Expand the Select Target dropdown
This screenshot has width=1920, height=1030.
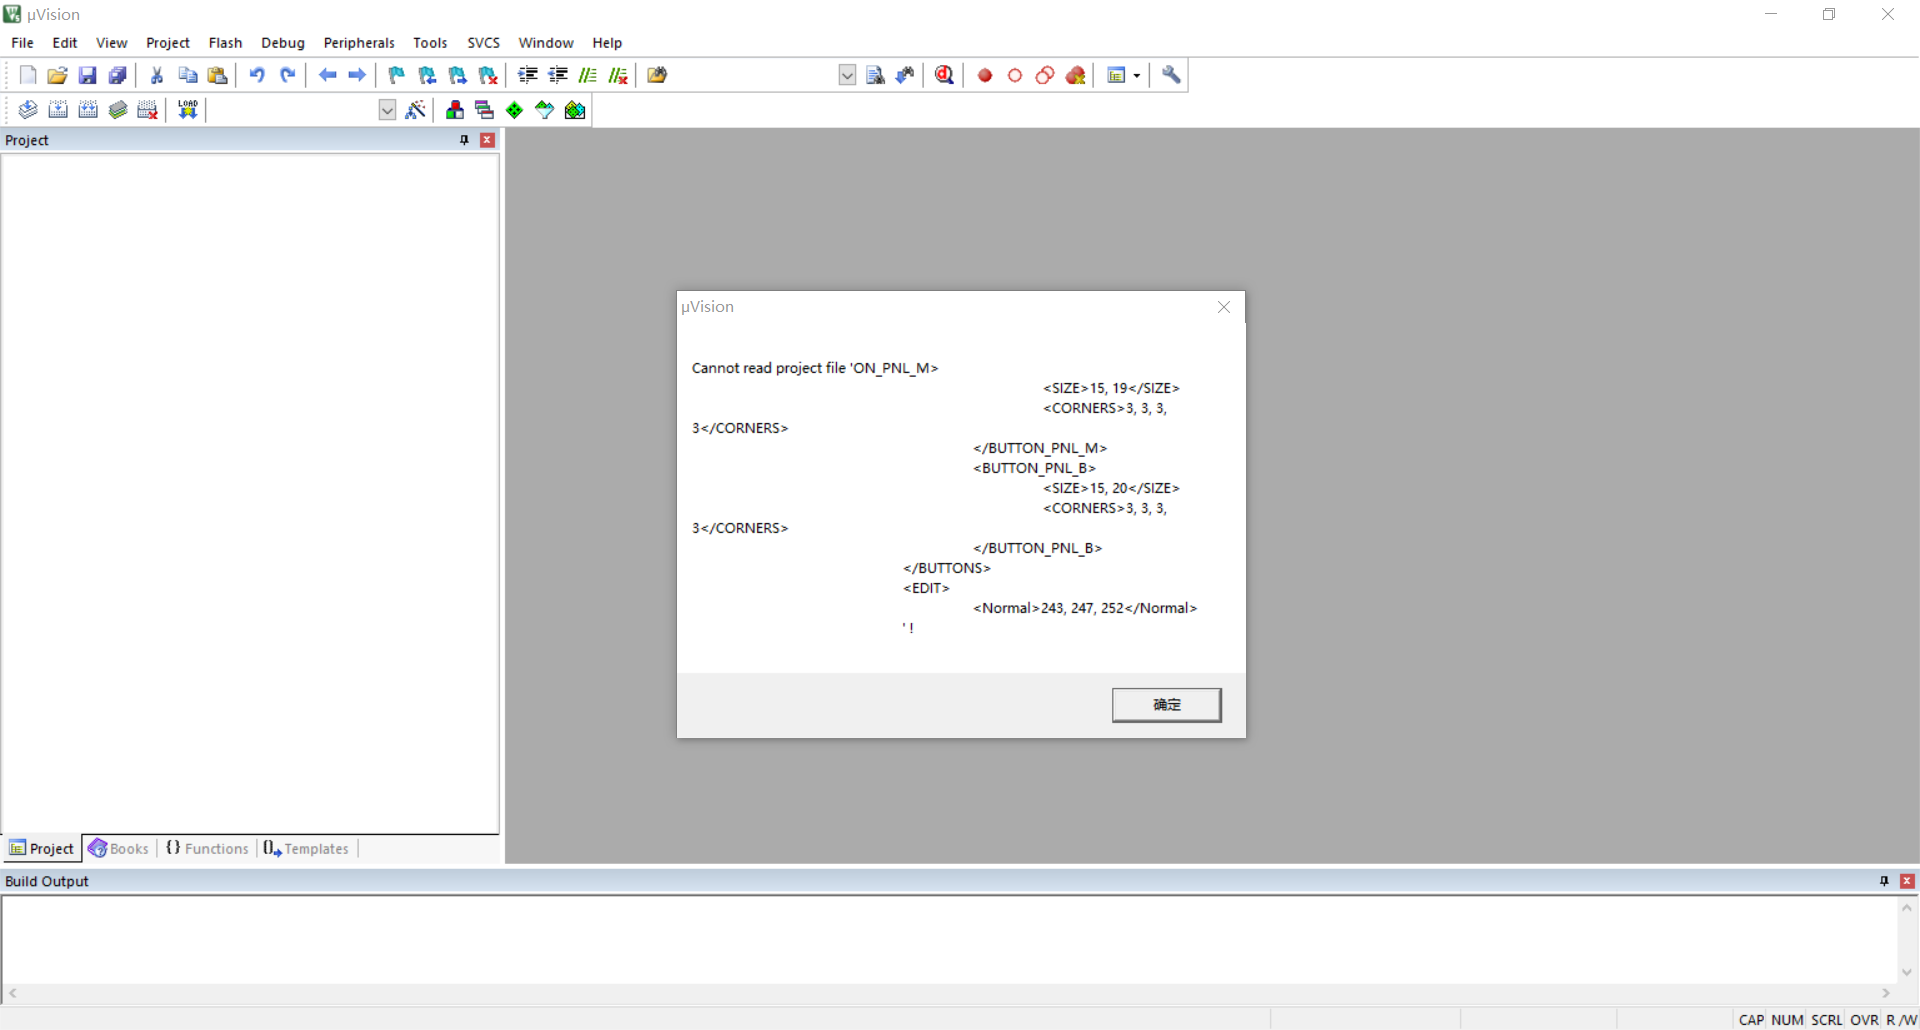click(x=387, y=110)
